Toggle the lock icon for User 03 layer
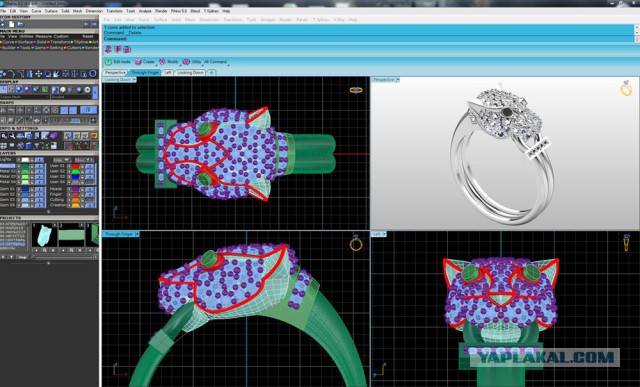Image resolution: width=640 pixels, height=387 pixels. 82,176
